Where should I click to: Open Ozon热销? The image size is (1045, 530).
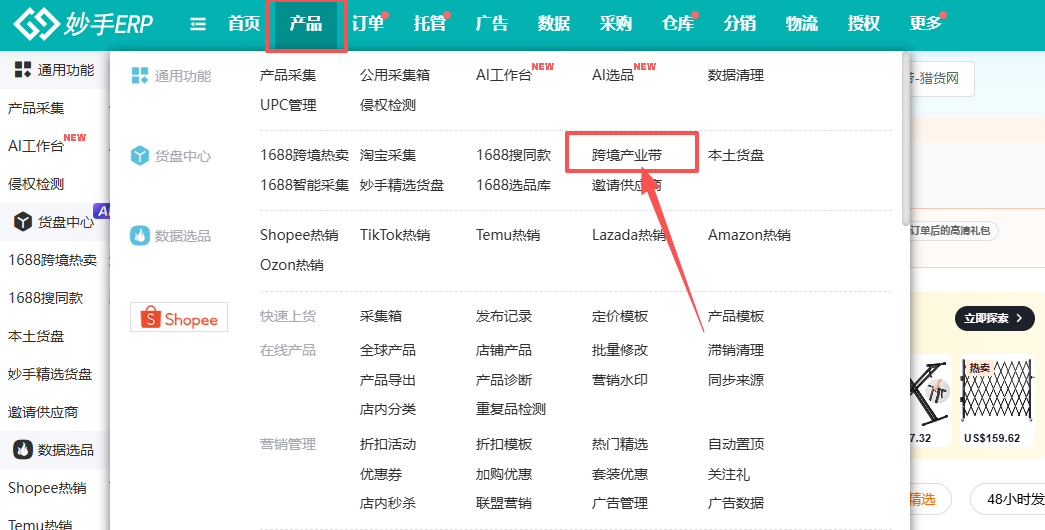click(x=291, y=265)
